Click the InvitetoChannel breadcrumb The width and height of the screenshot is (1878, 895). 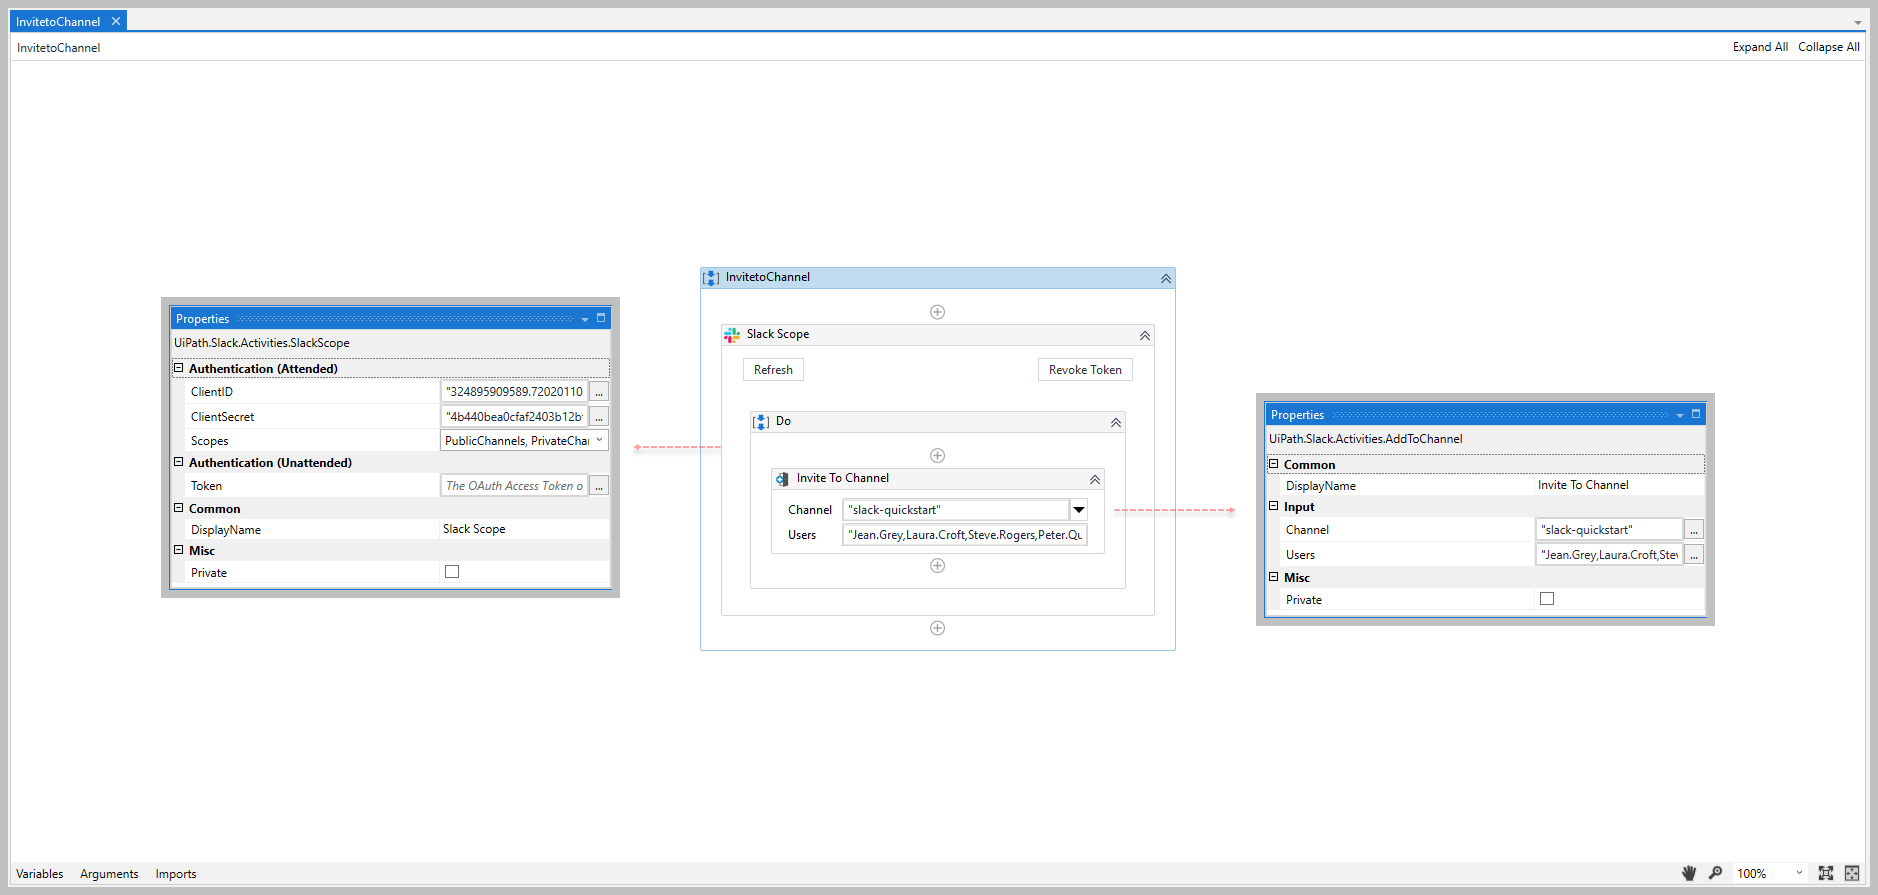point(58,48)
